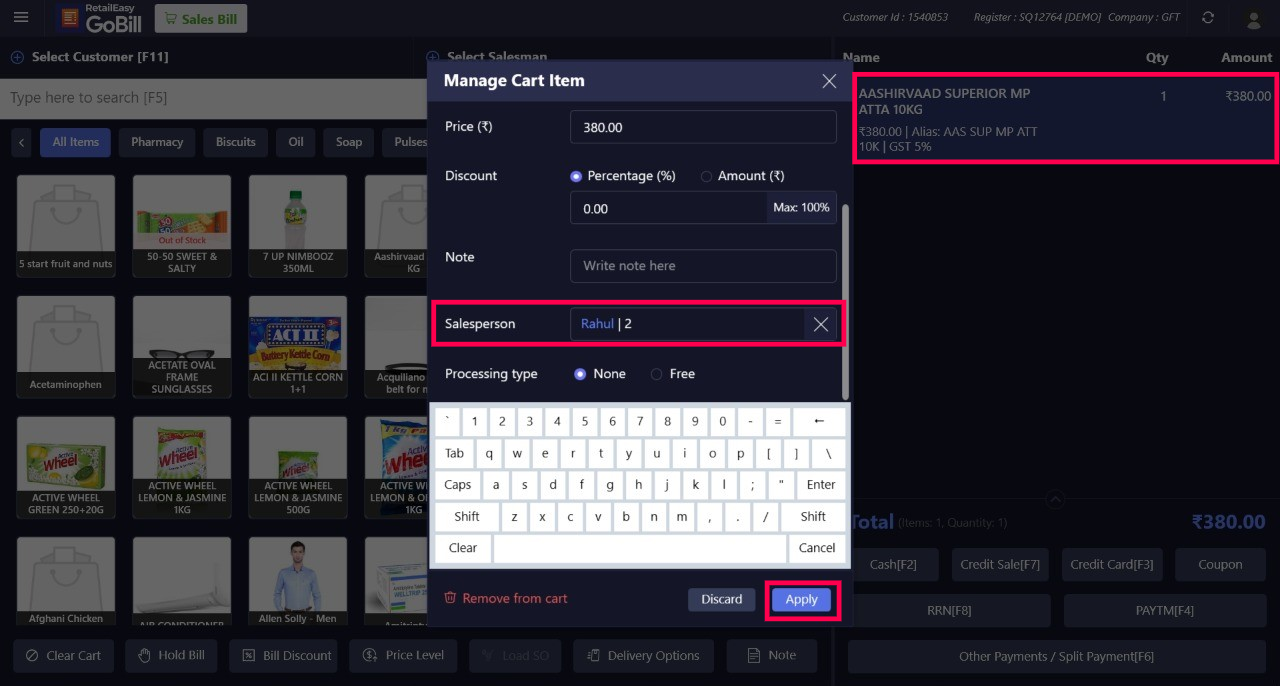
Task: Select the Soap category
Action: 349,142
